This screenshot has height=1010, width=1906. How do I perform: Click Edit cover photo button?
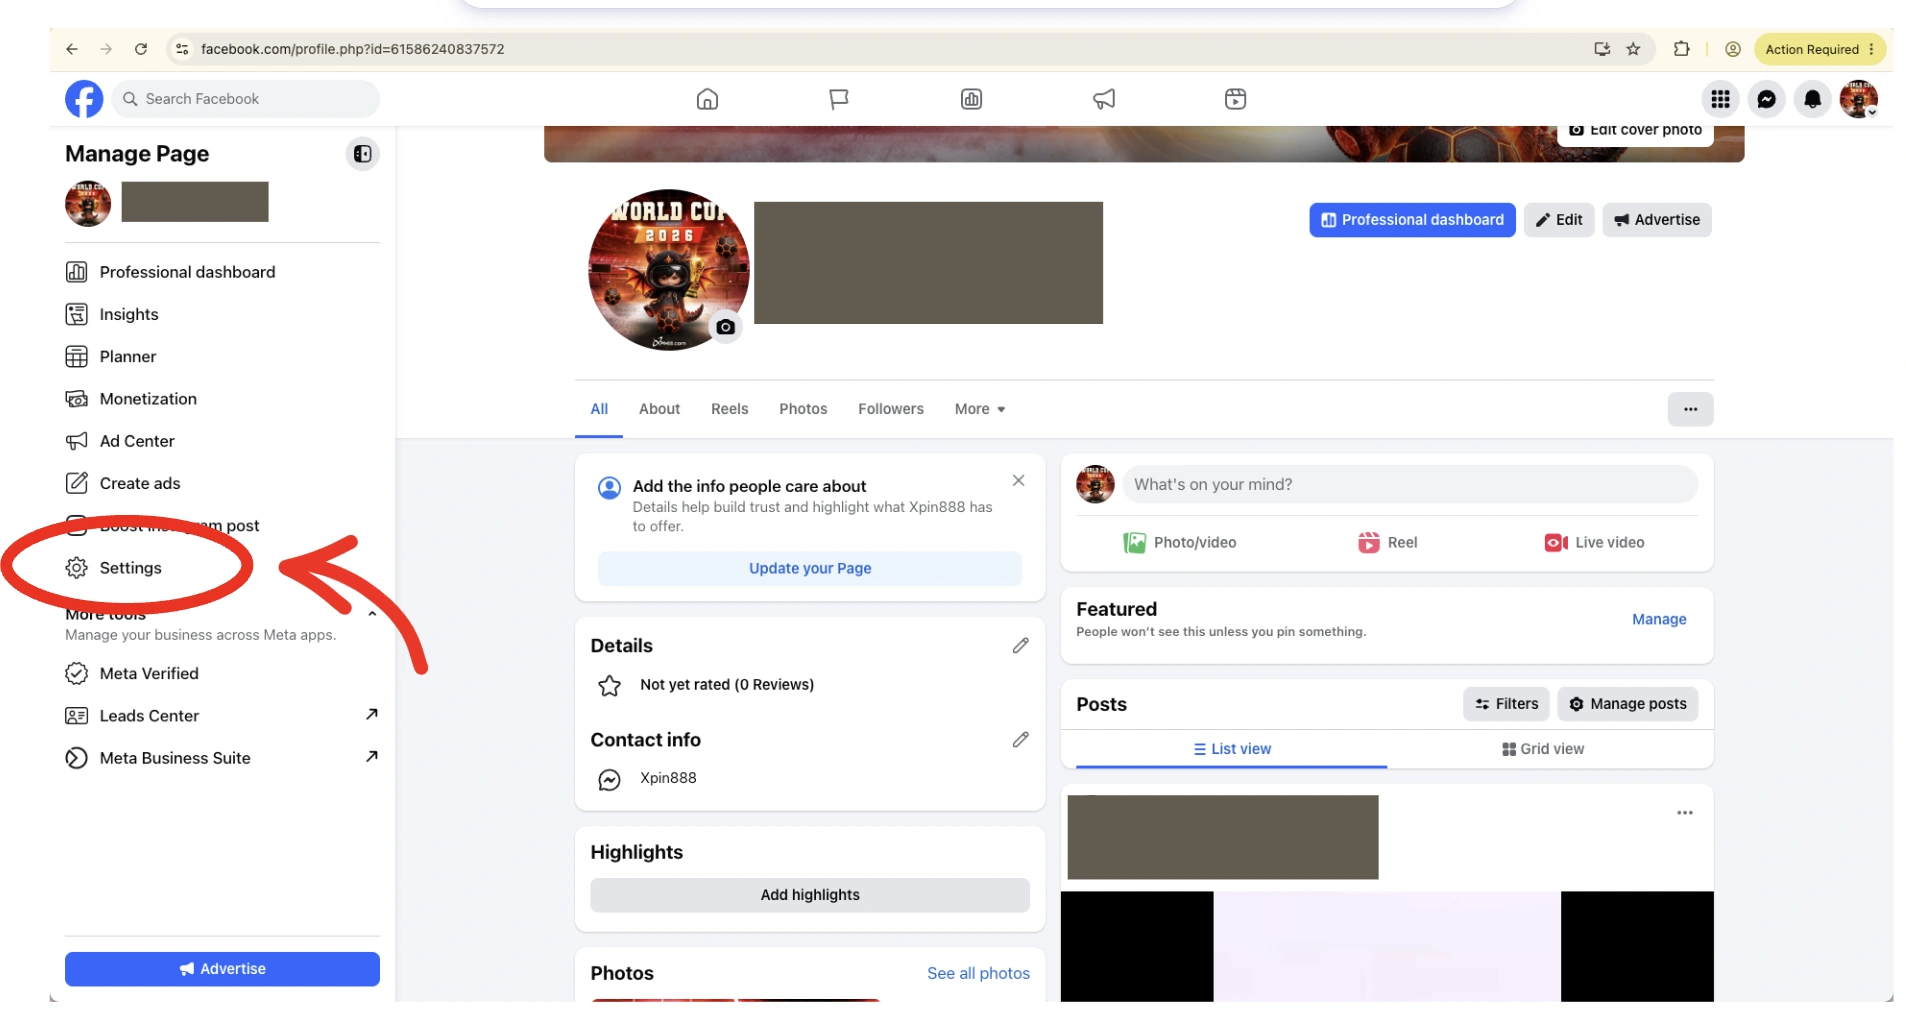1635,131
